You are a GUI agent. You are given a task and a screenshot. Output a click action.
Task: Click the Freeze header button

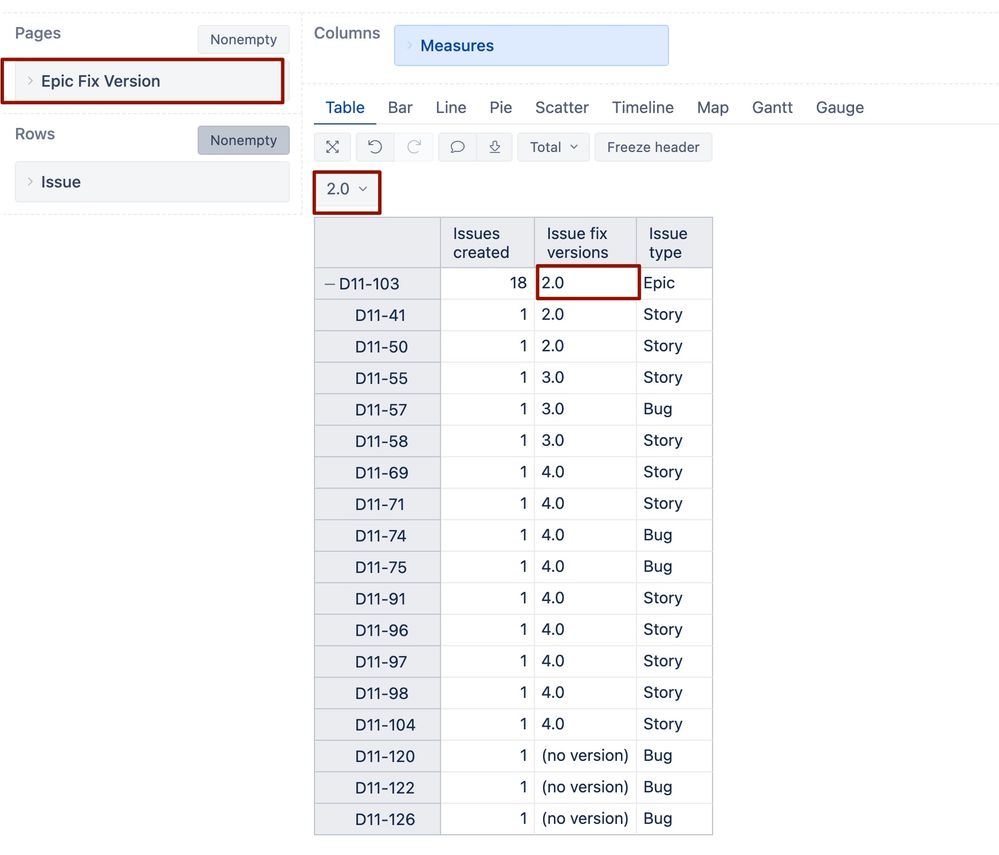click(653, 147)
